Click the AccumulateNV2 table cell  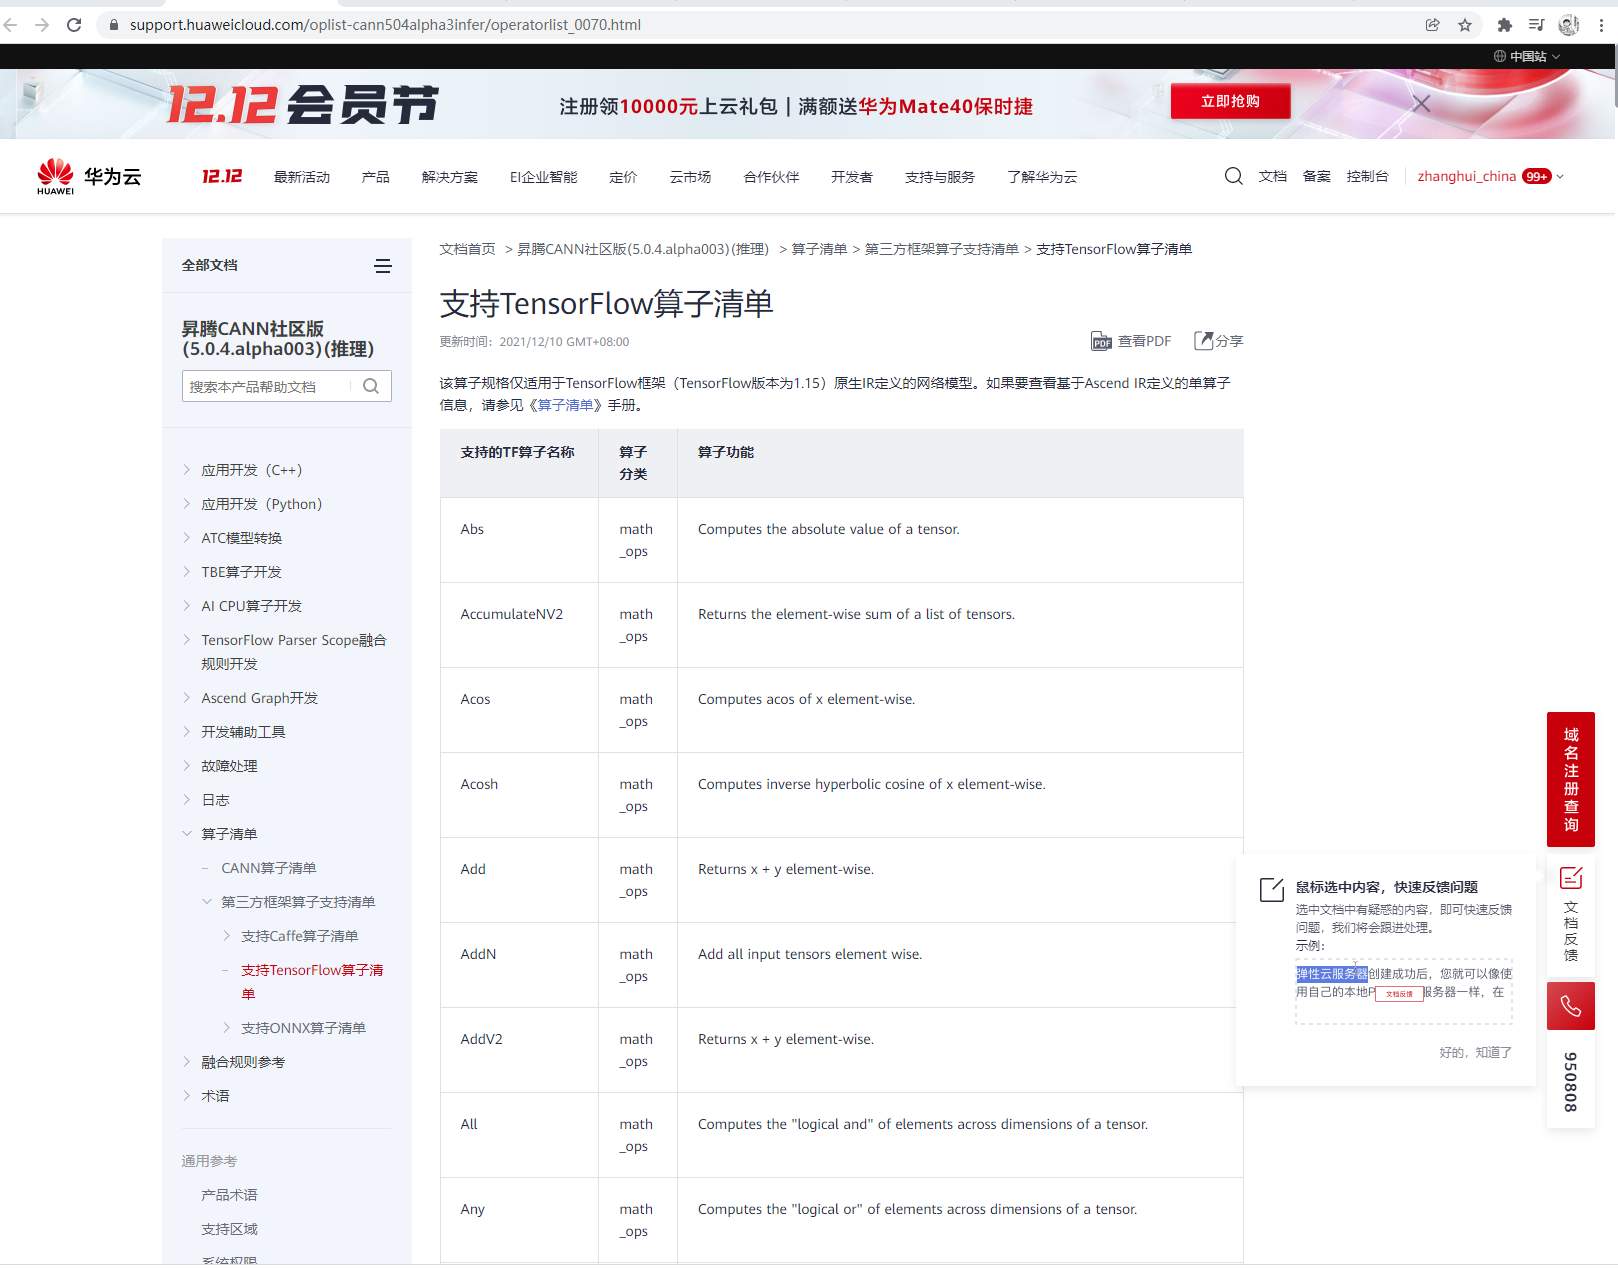pyautogui.click(x=519, y=625)
